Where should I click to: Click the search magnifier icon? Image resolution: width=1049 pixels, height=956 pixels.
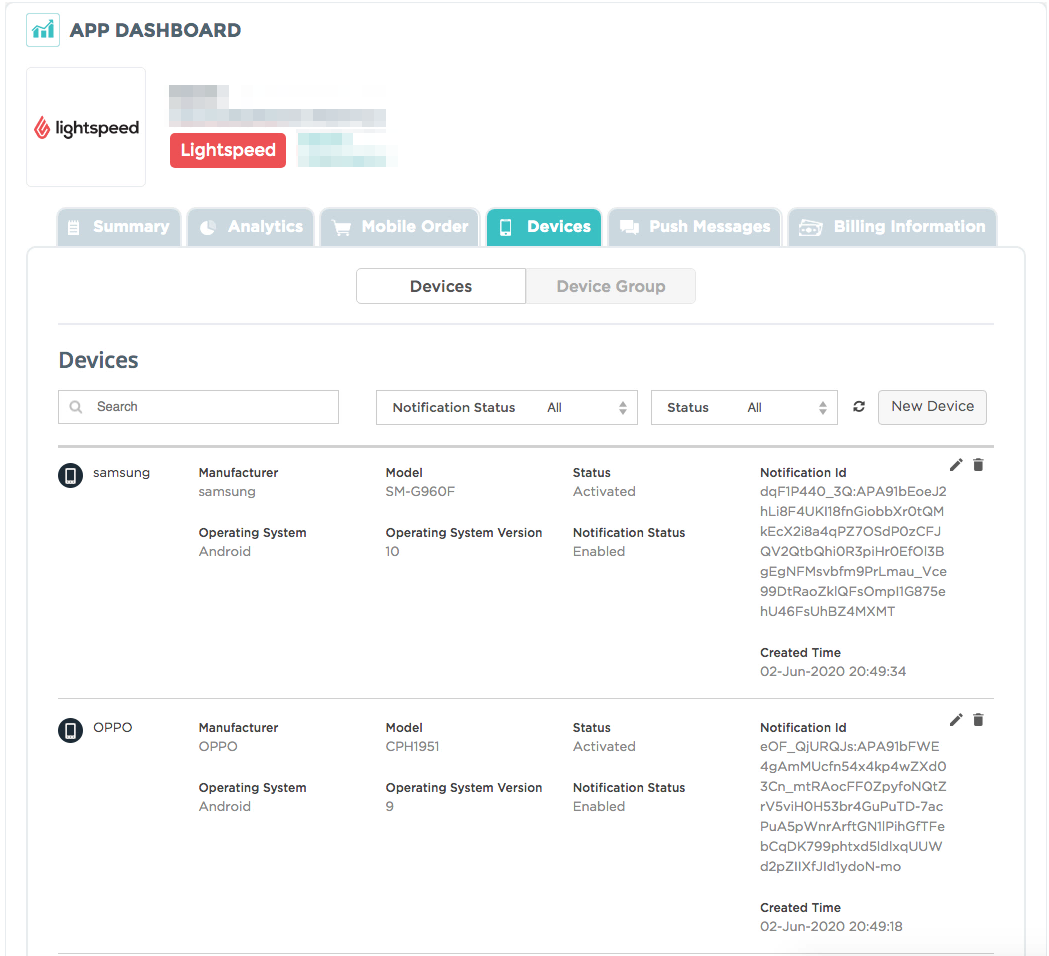point(76,407)
